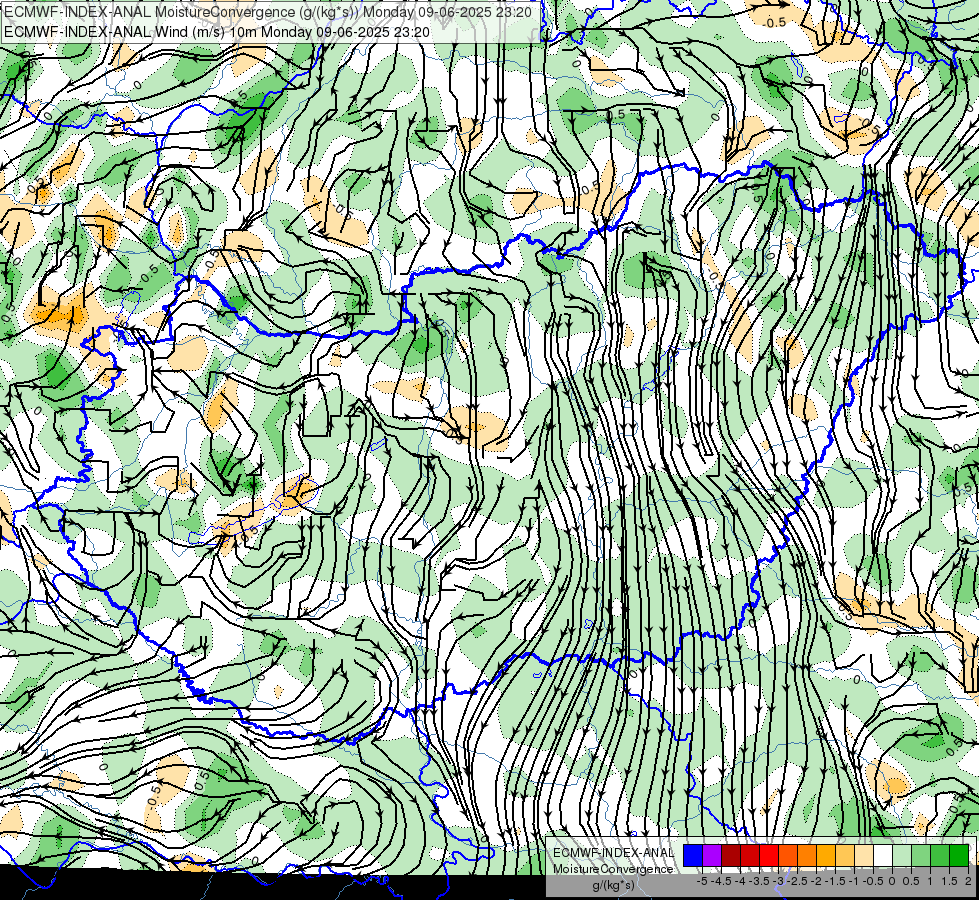Click the legend tick value -5
The width and height of the screenshot is (979, 900).
pyautogui.click(x=702, y=881)
